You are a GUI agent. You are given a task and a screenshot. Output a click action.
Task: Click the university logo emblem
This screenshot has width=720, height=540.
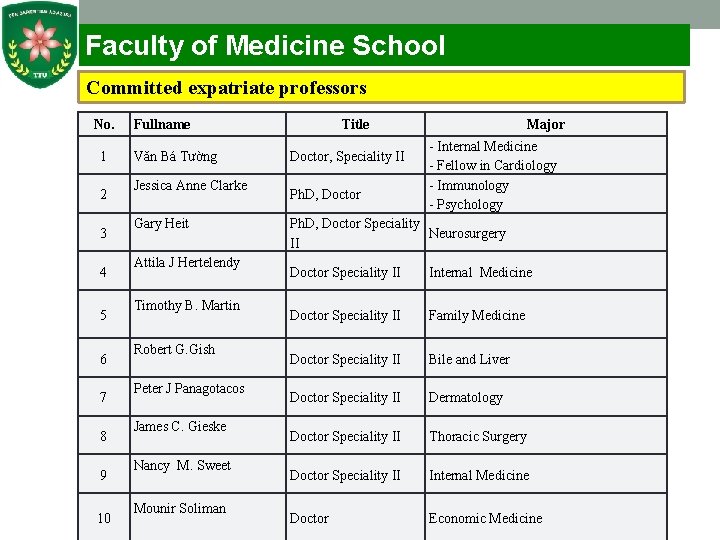point(40,47)
